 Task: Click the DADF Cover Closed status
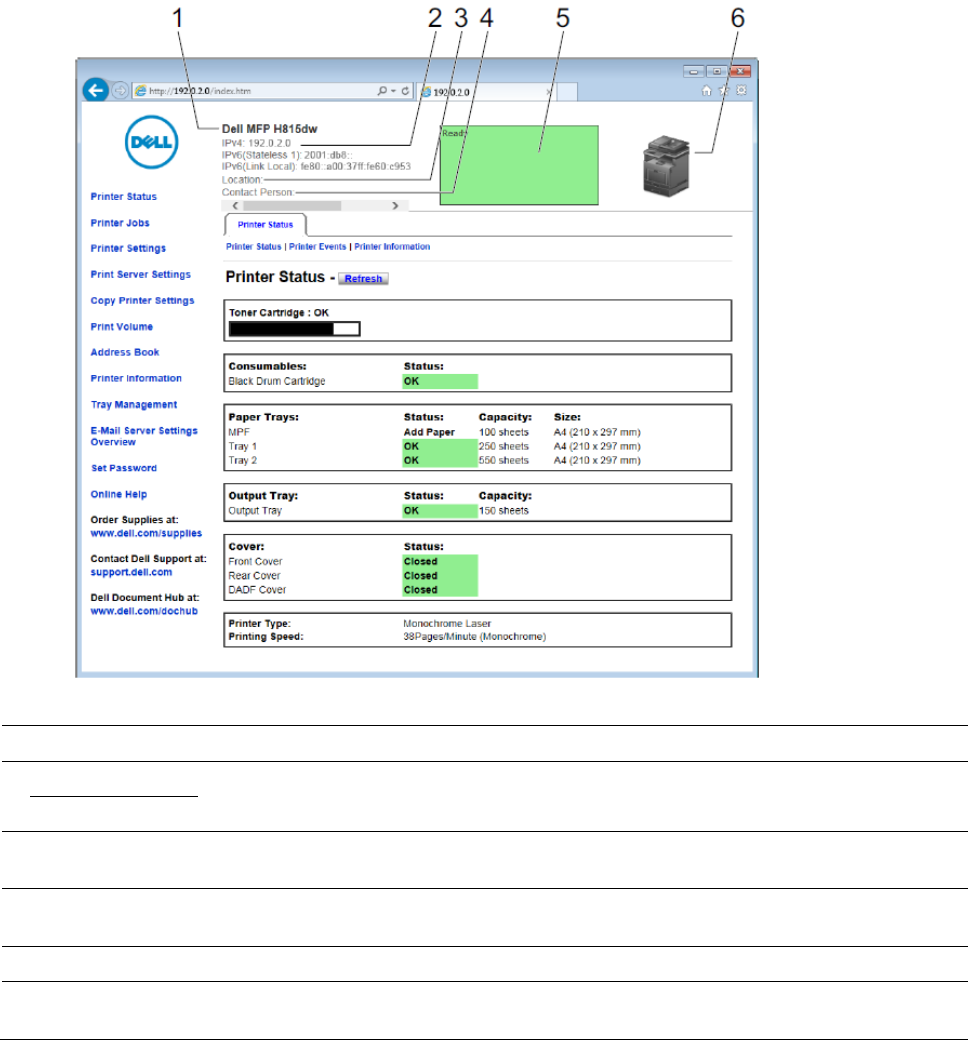pyautogui.click(x=440, y=590)
